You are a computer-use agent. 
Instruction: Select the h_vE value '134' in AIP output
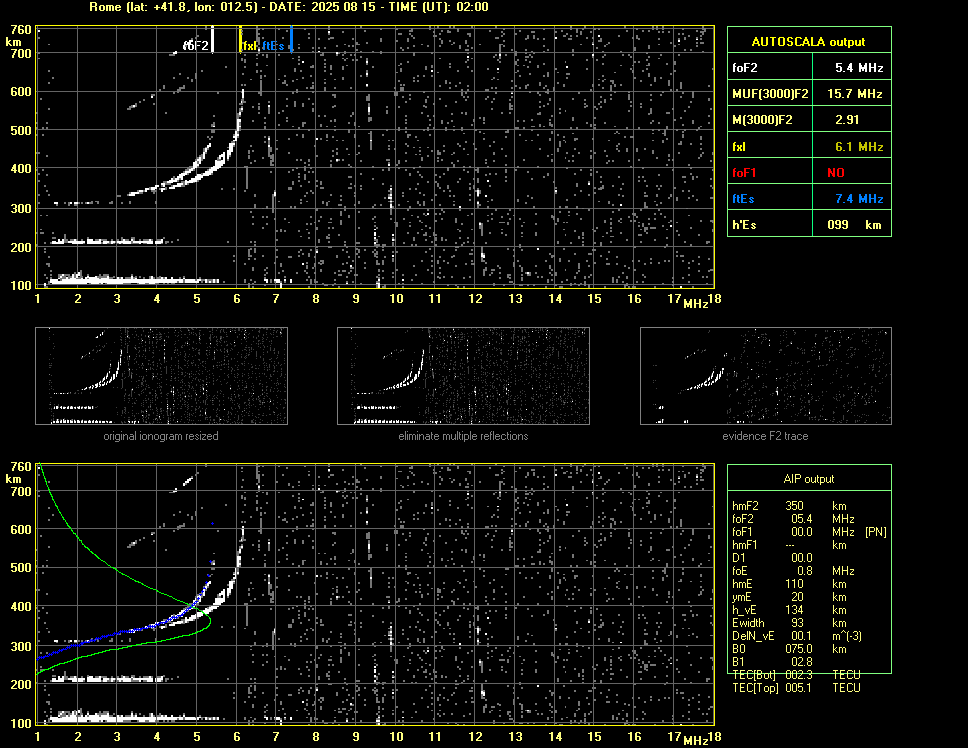794,610
